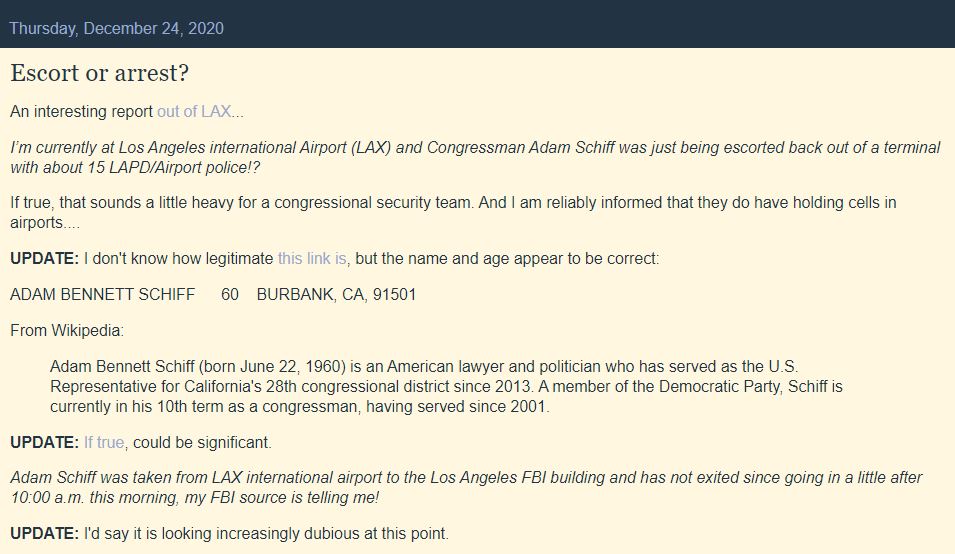Click the "UPDATE:" label before "If true"
Image resolution: width=955 pixels, height=554 pixels.
click(x=44, y=442)
